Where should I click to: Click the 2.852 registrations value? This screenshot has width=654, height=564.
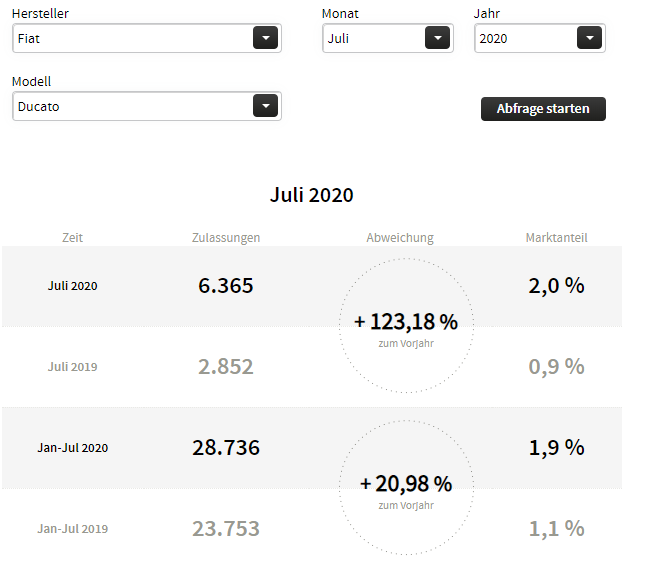tap(226, 367)
